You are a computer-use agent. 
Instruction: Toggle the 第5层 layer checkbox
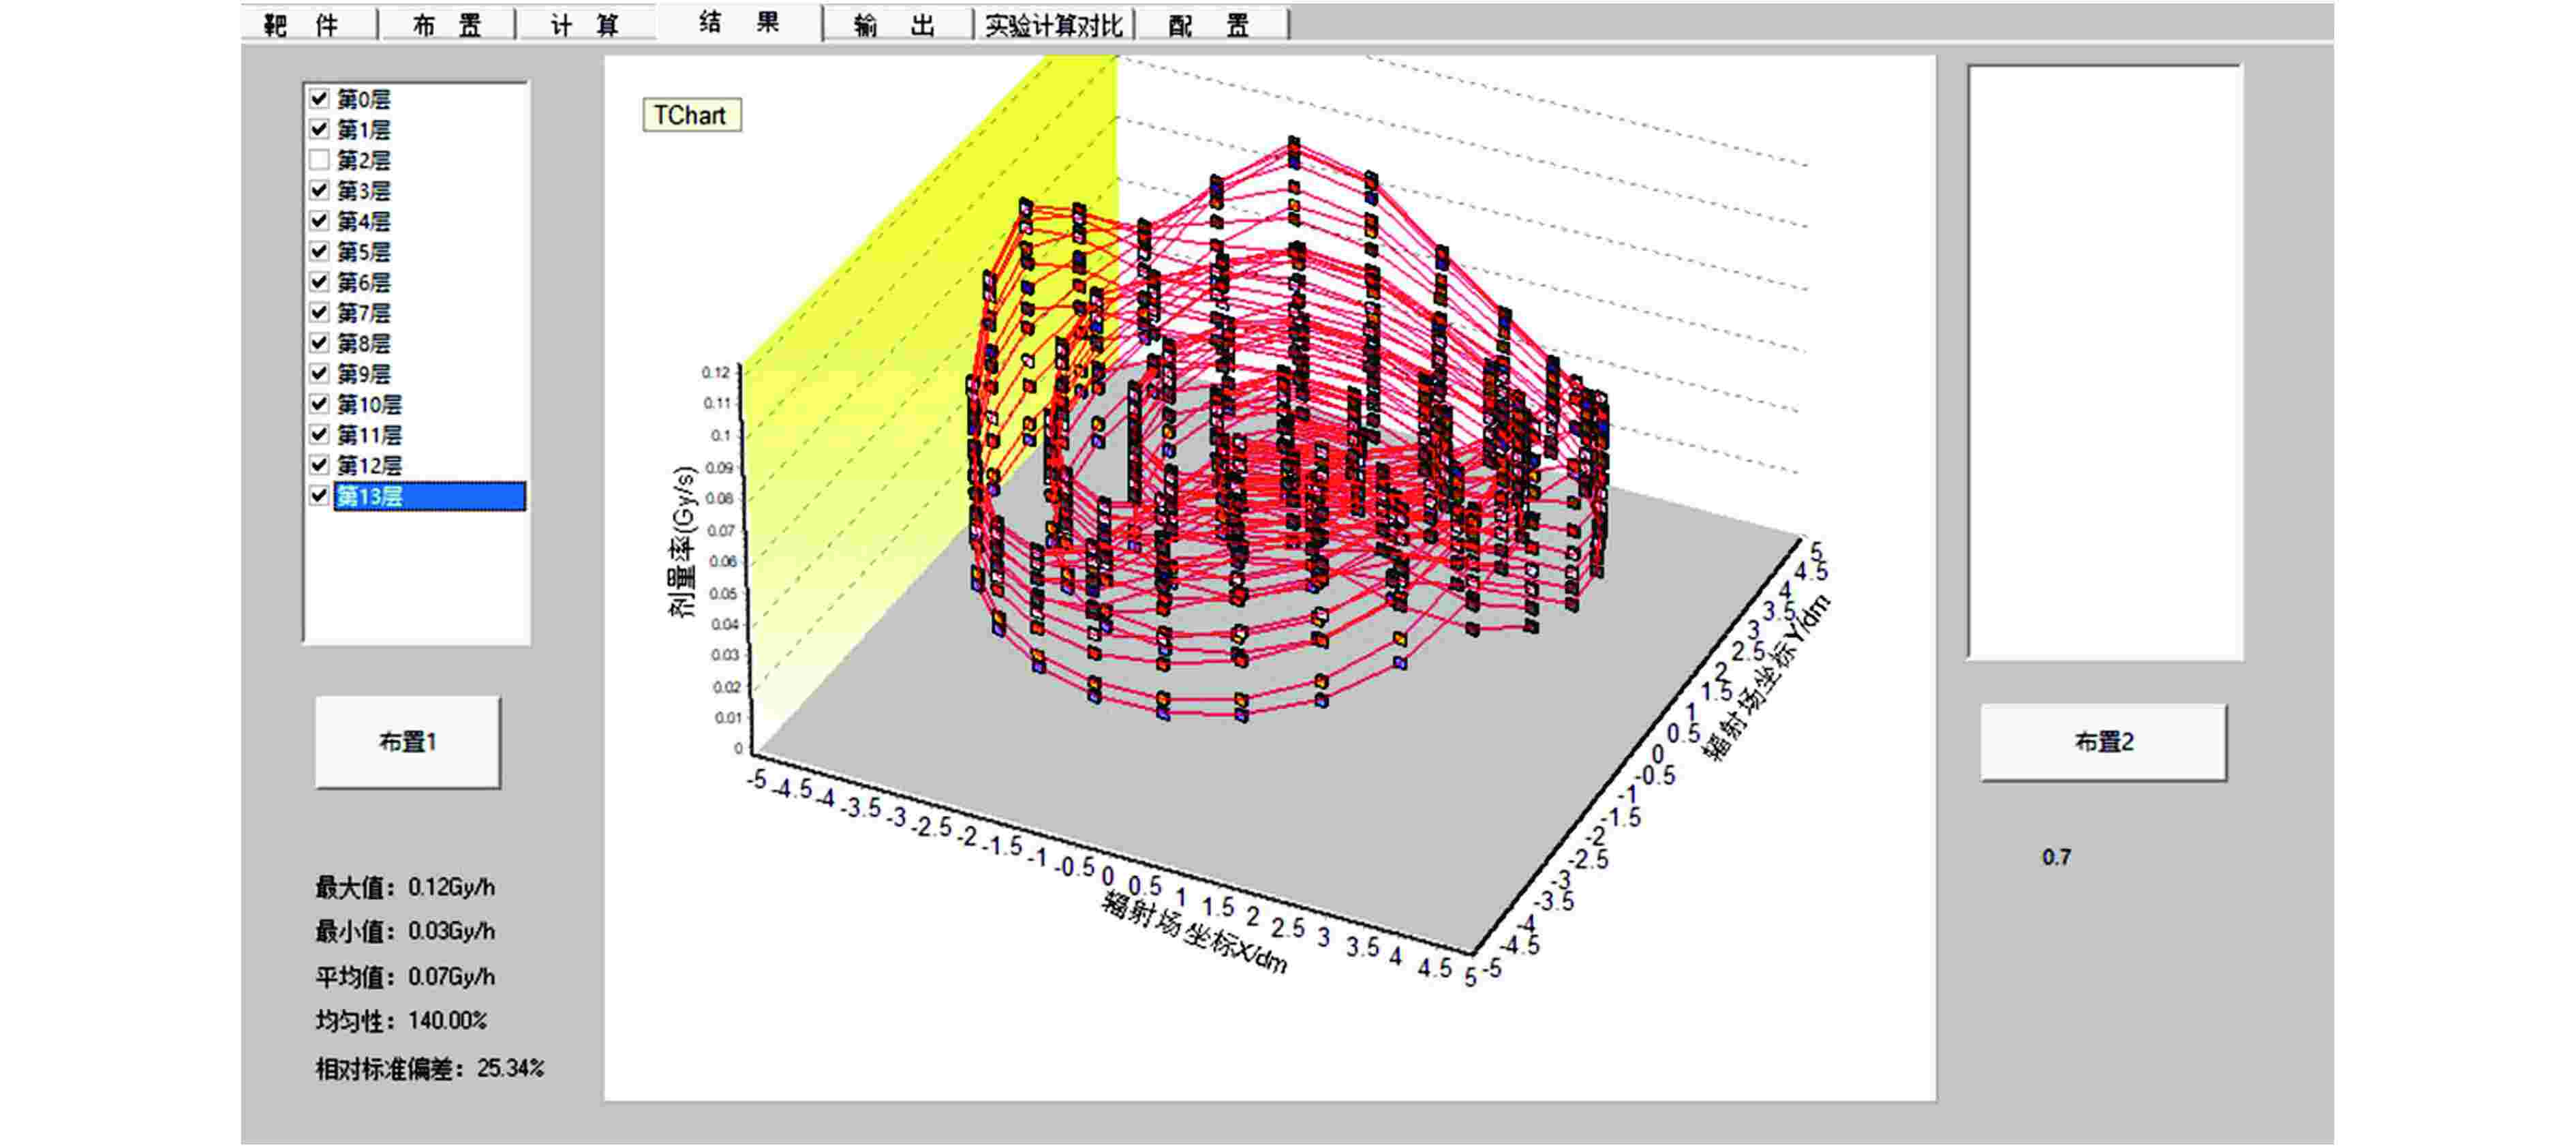pyautogui.click(x=319, y=251)
